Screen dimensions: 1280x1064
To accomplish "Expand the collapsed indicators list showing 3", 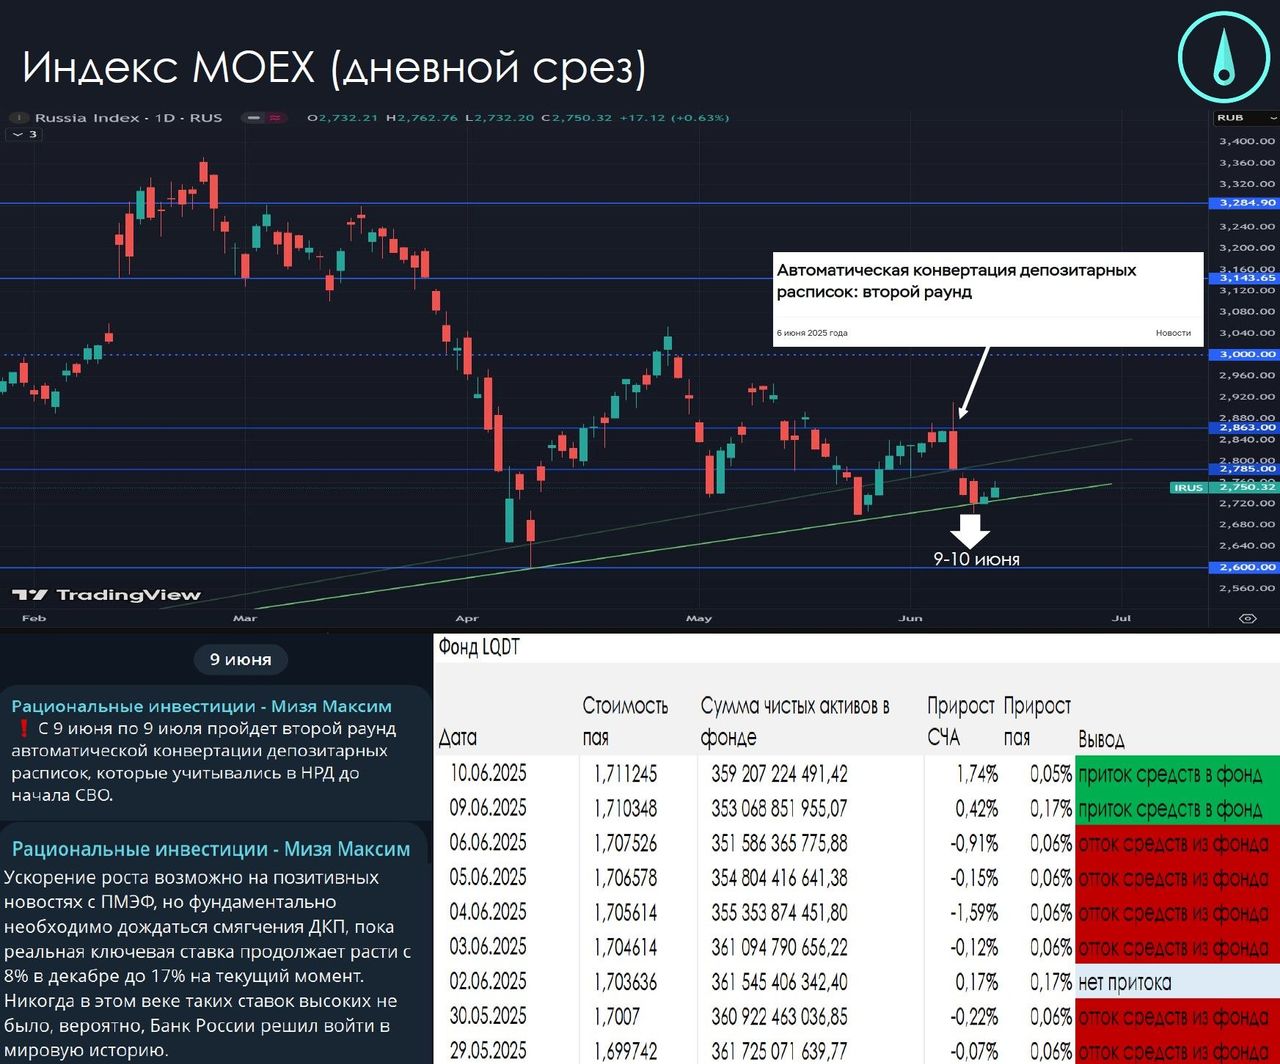I will [x=24, y=134].
